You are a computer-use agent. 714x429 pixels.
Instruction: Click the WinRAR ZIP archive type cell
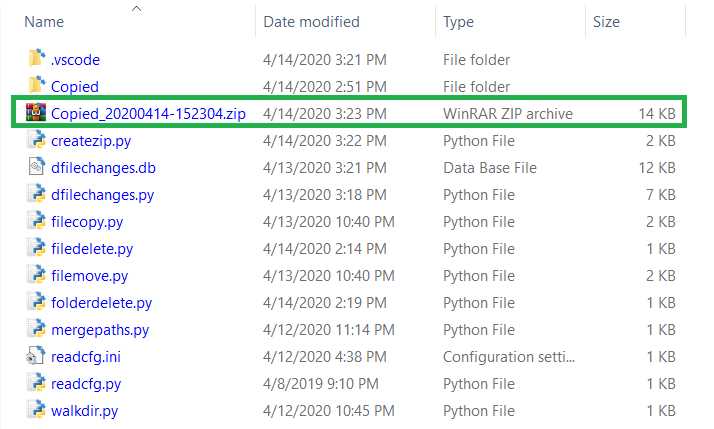(x=508, y=113)
